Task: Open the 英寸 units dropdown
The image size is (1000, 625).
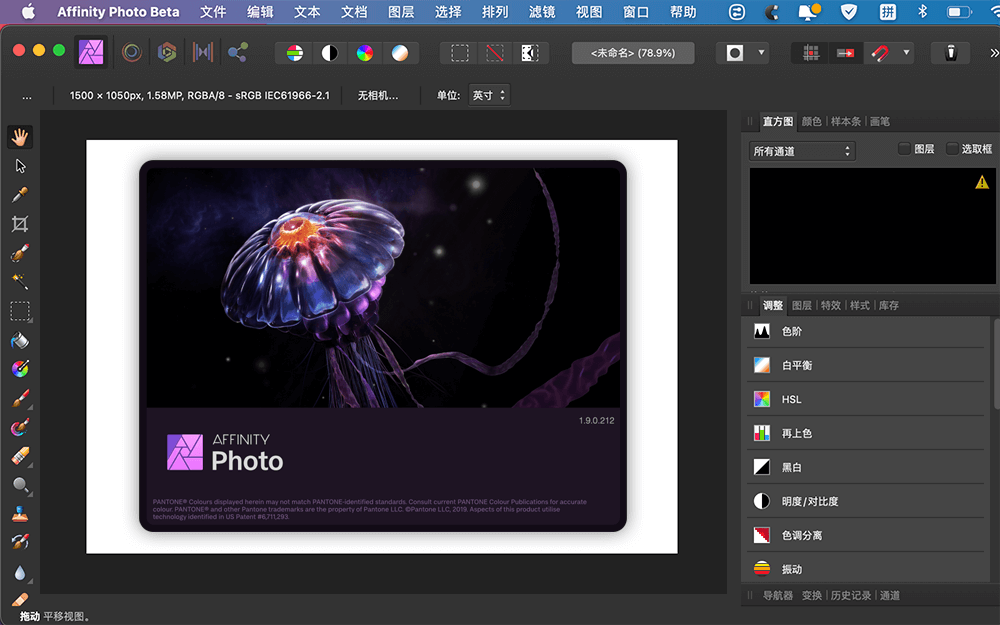Action: coord(489,95)
